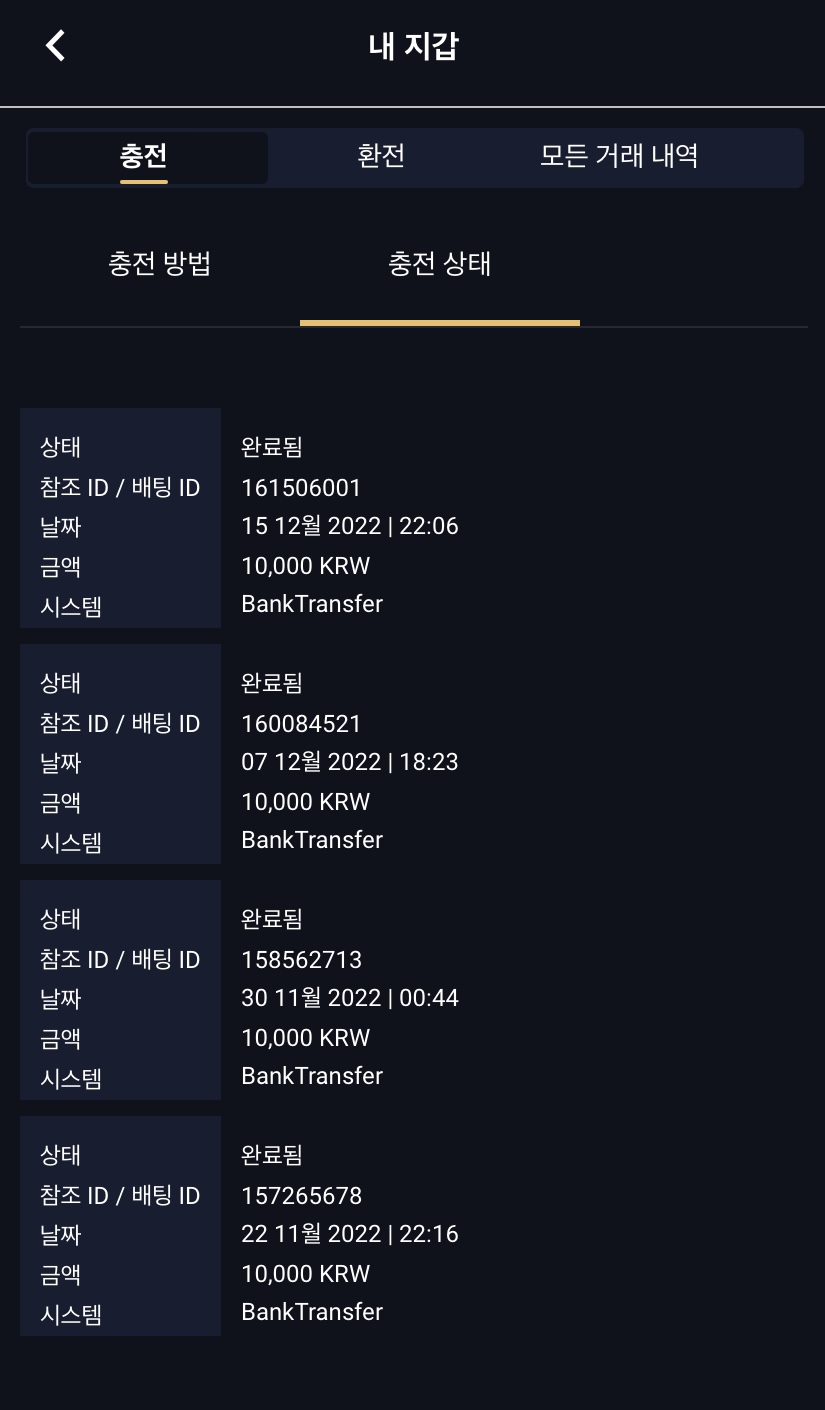Click BankTransfer in the last record
The width and height of the screenshot is (825, 1410).
[x=312, y=1312]
